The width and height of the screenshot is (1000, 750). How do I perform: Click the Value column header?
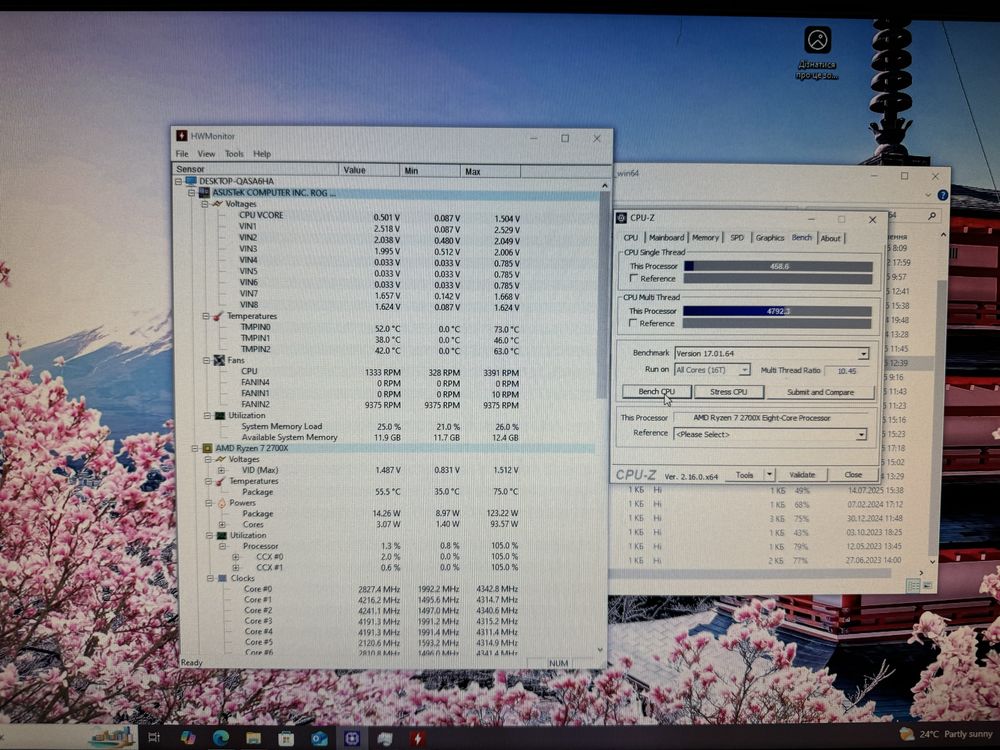click(369, 170)
